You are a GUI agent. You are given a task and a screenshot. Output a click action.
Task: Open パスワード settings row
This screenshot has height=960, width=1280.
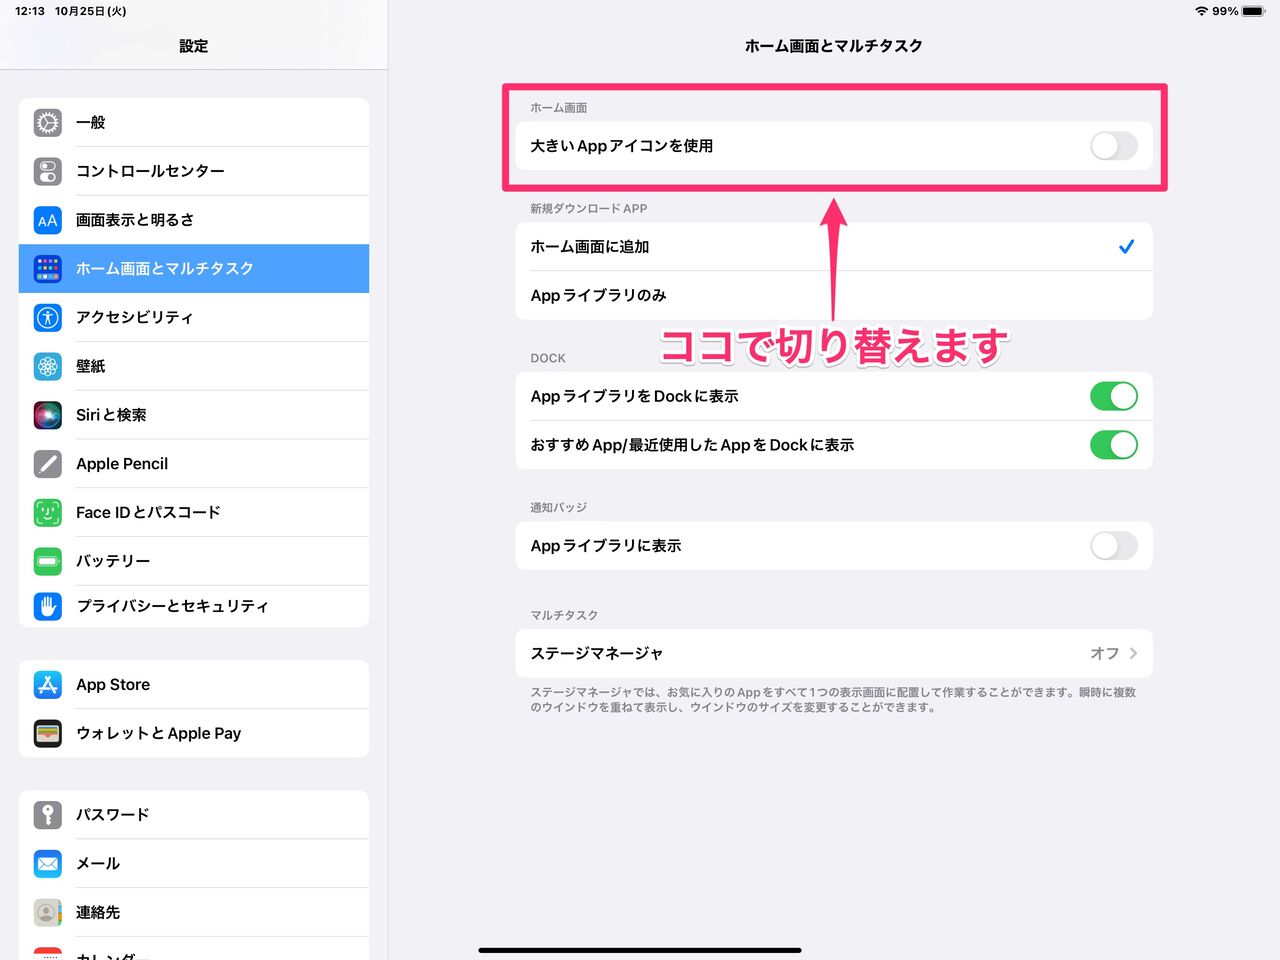[x=194, y=815]
